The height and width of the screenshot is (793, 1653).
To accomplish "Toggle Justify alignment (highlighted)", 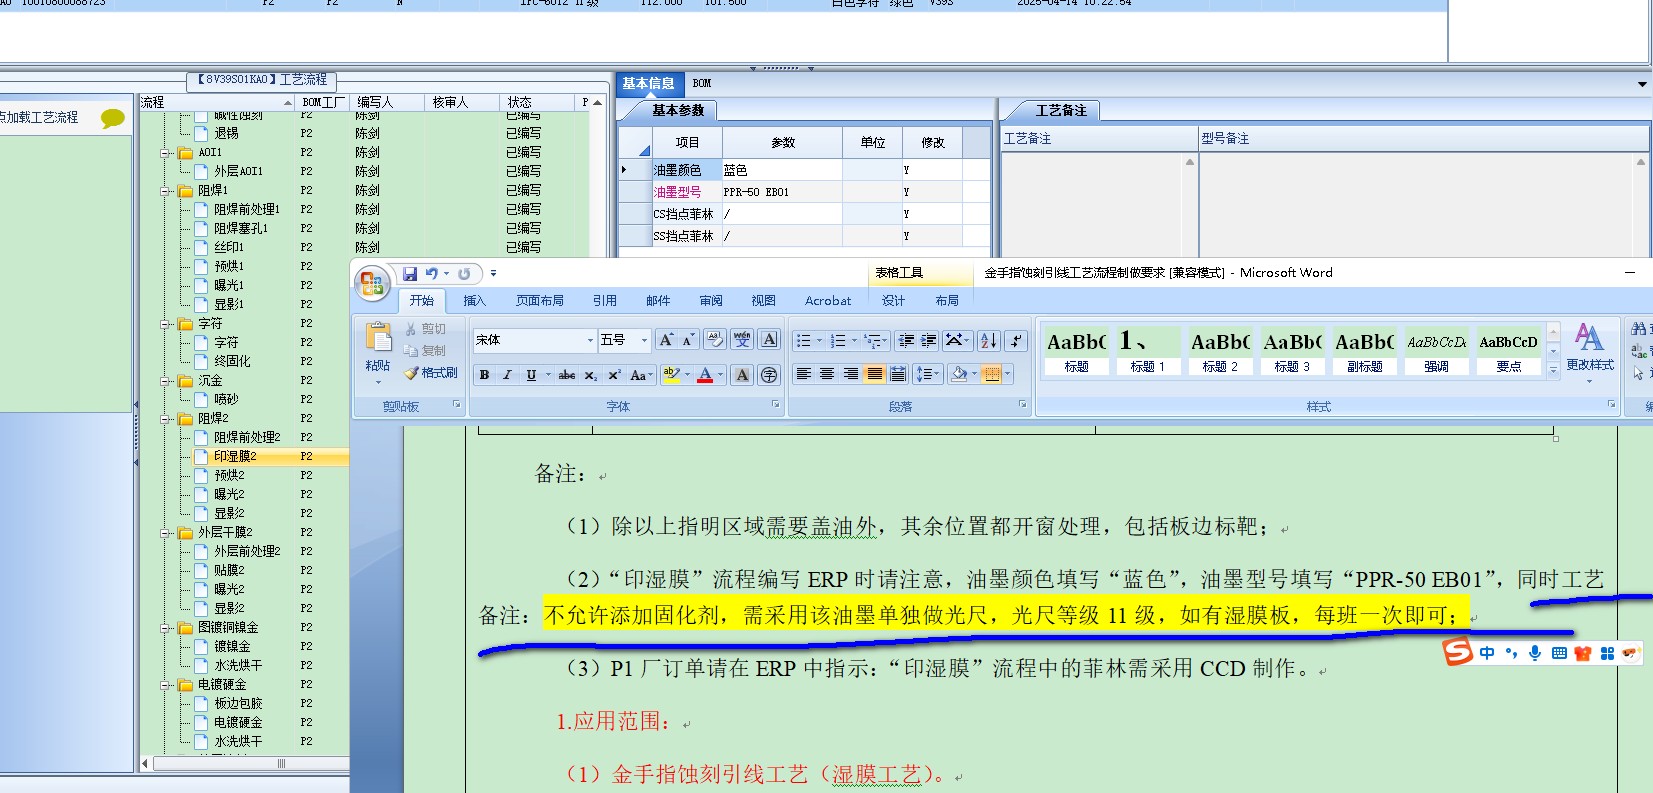I will (874, 374).
